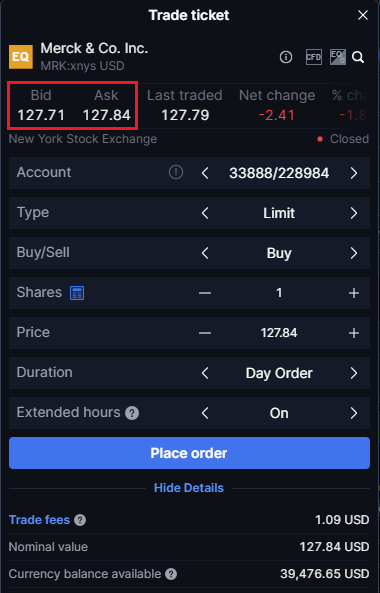Switch to CFD instrument icon
Viewport: 380px width, 593px height.
tap(313, 57)
